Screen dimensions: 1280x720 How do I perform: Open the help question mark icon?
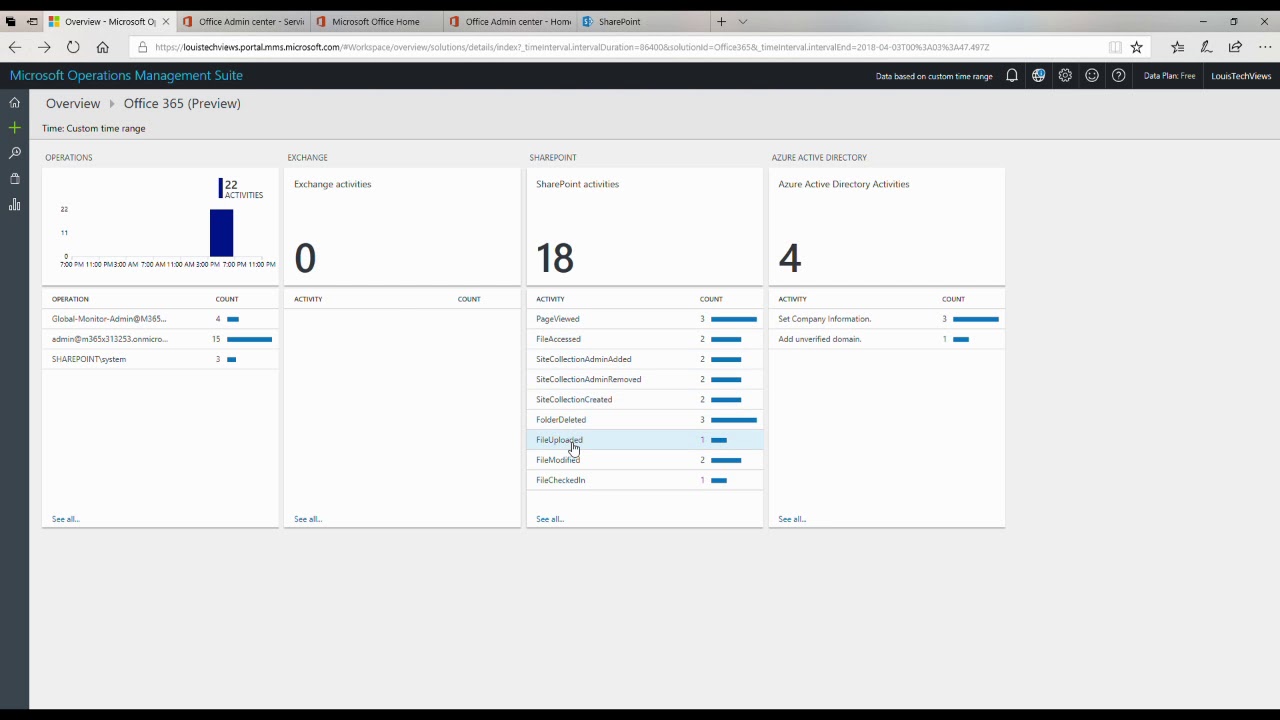[x=1119, y=76]
